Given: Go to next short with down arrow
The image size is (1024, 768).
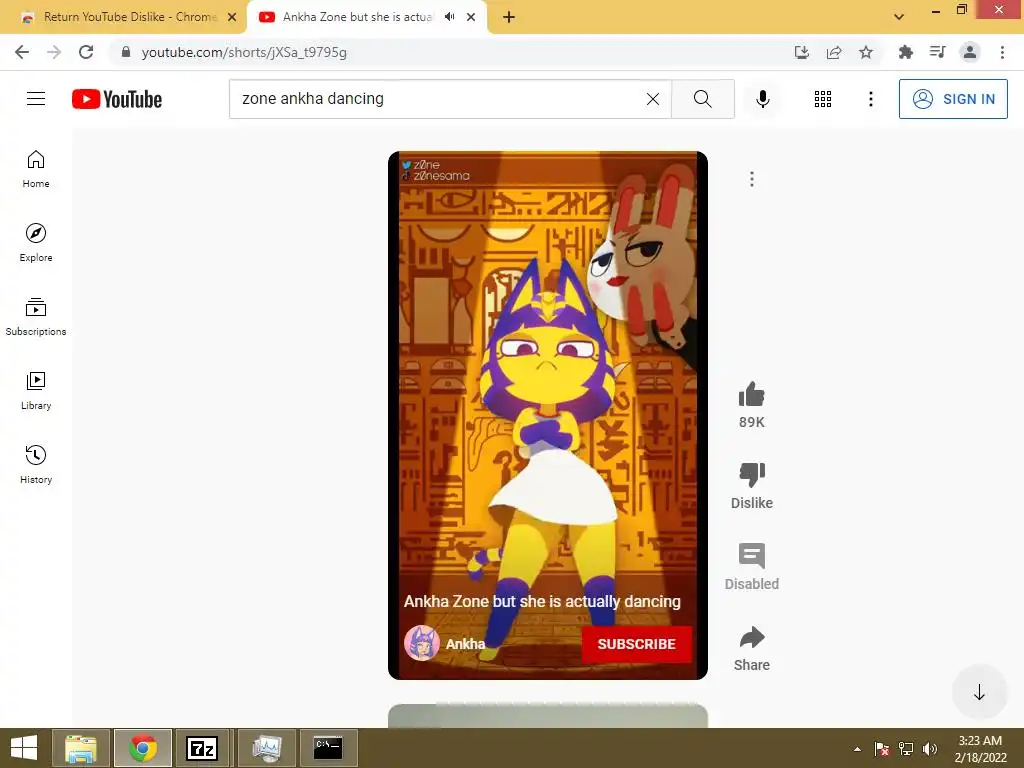Looking at the screenshot, I should tap(978, 692).
